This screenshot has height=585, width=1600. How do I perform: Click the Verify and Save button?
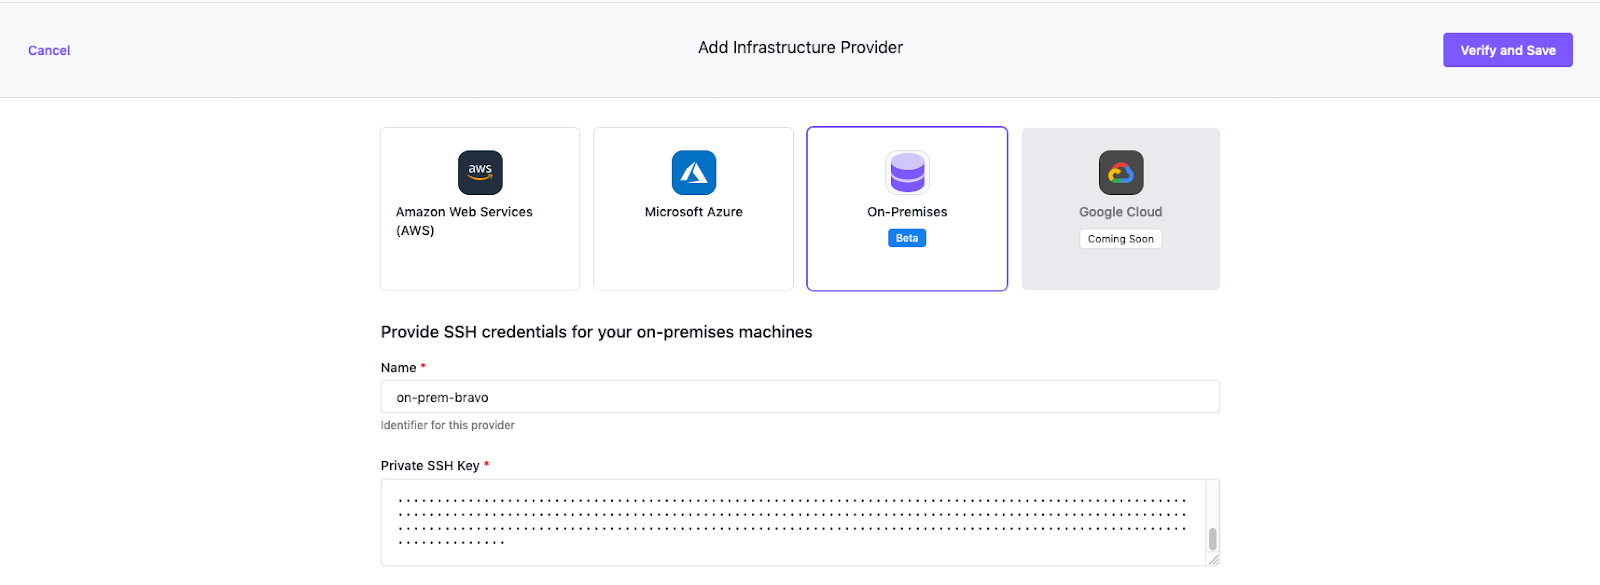click(1508, 50)
